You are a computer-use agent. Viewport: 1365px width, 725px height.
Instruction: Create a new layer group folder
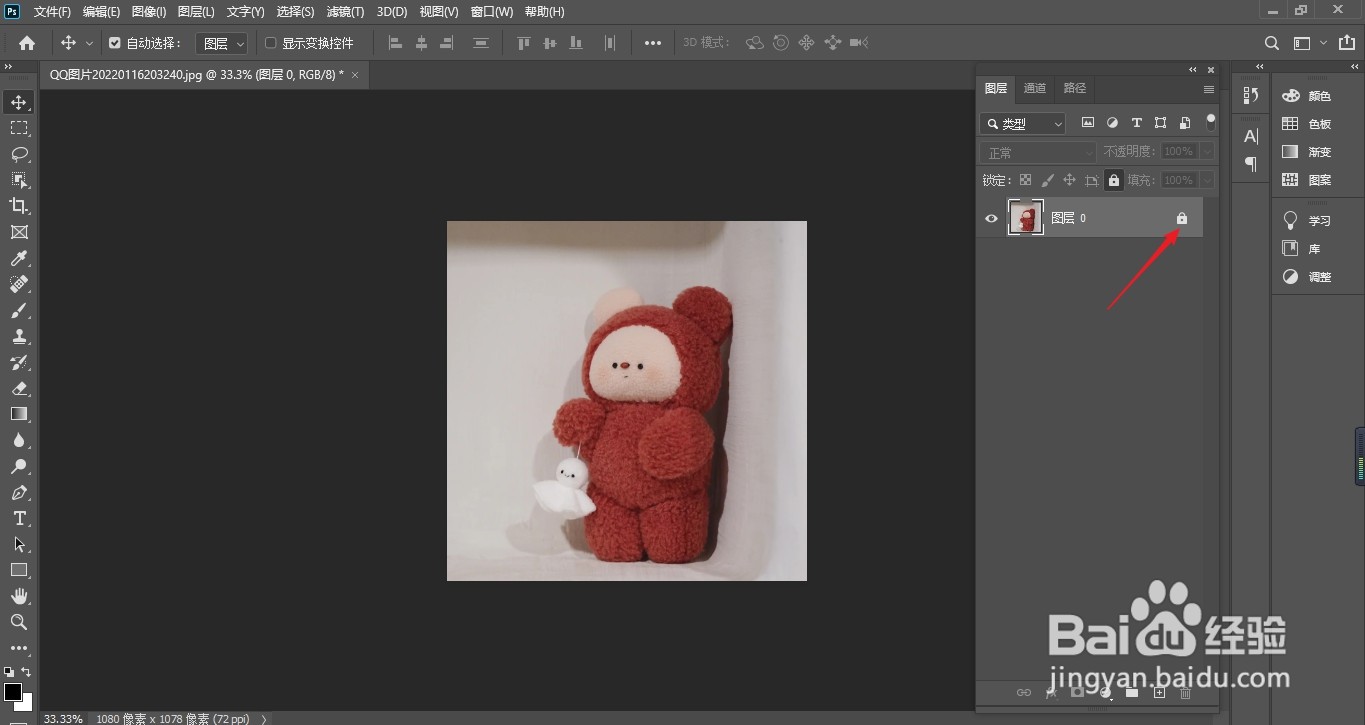1132,692
